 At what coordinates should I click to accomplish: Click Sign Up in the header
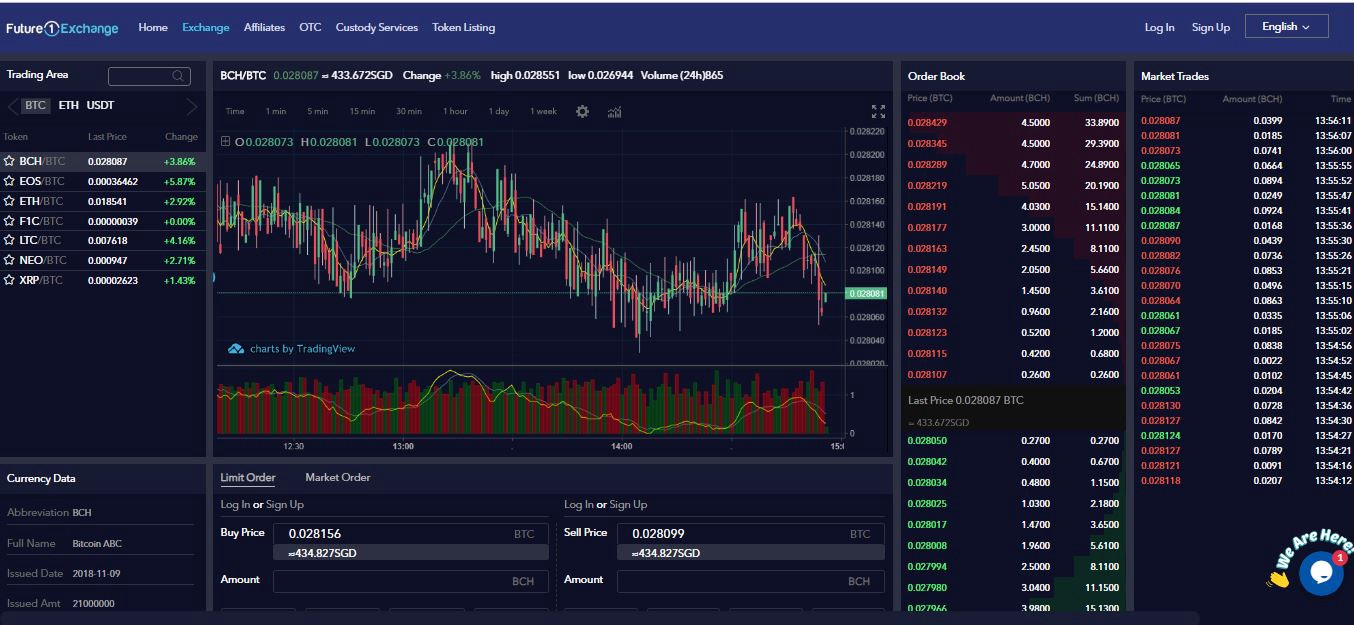[x=1211, y=27]
